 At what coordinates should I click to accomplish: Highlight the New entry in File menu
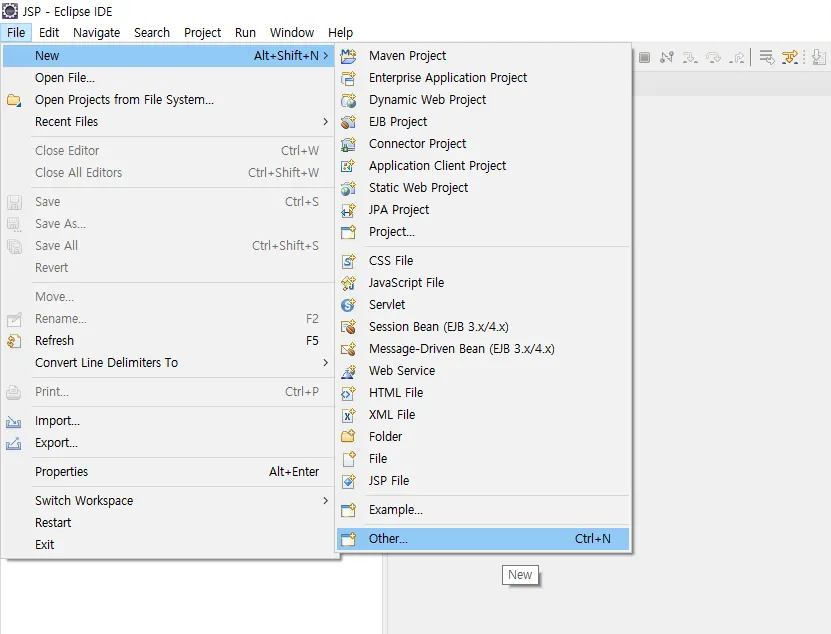click(x=169, y=56)
